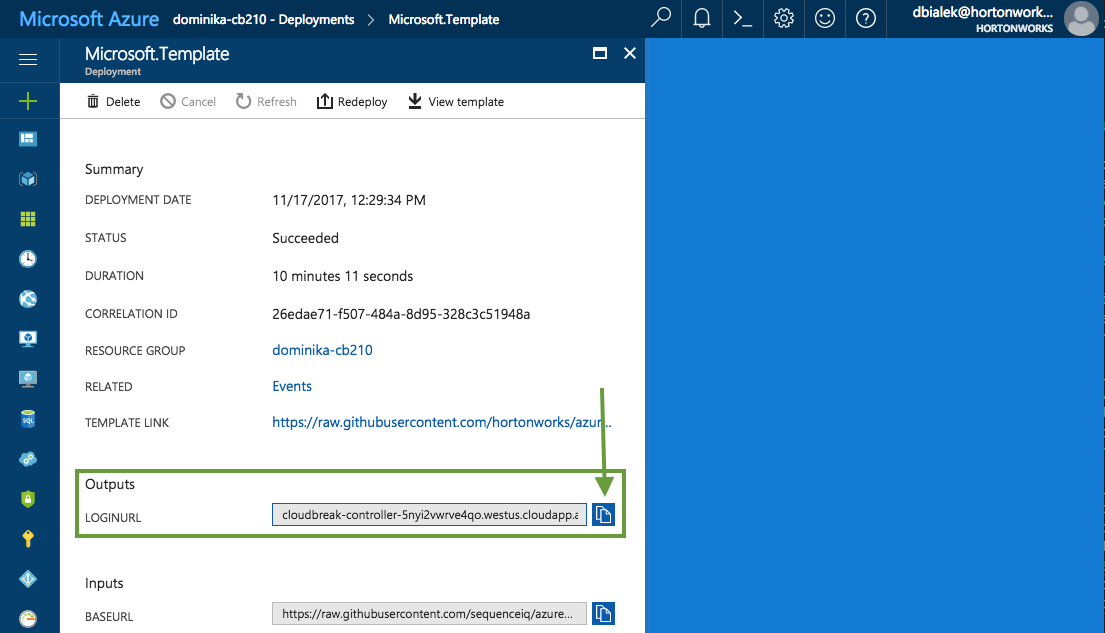Open the Dashboard icon in the sidebar

[28, 139]
